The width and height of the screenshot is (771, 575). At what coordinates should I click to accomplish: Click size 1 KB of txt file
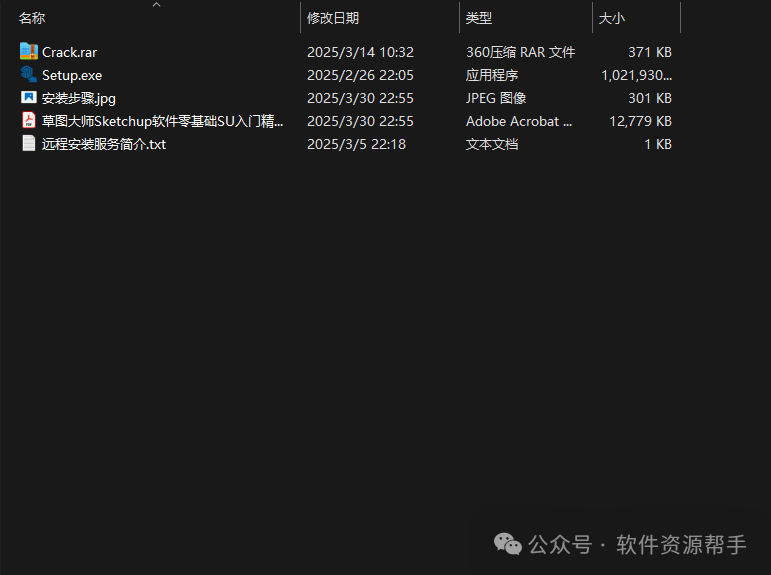point(658,144)
